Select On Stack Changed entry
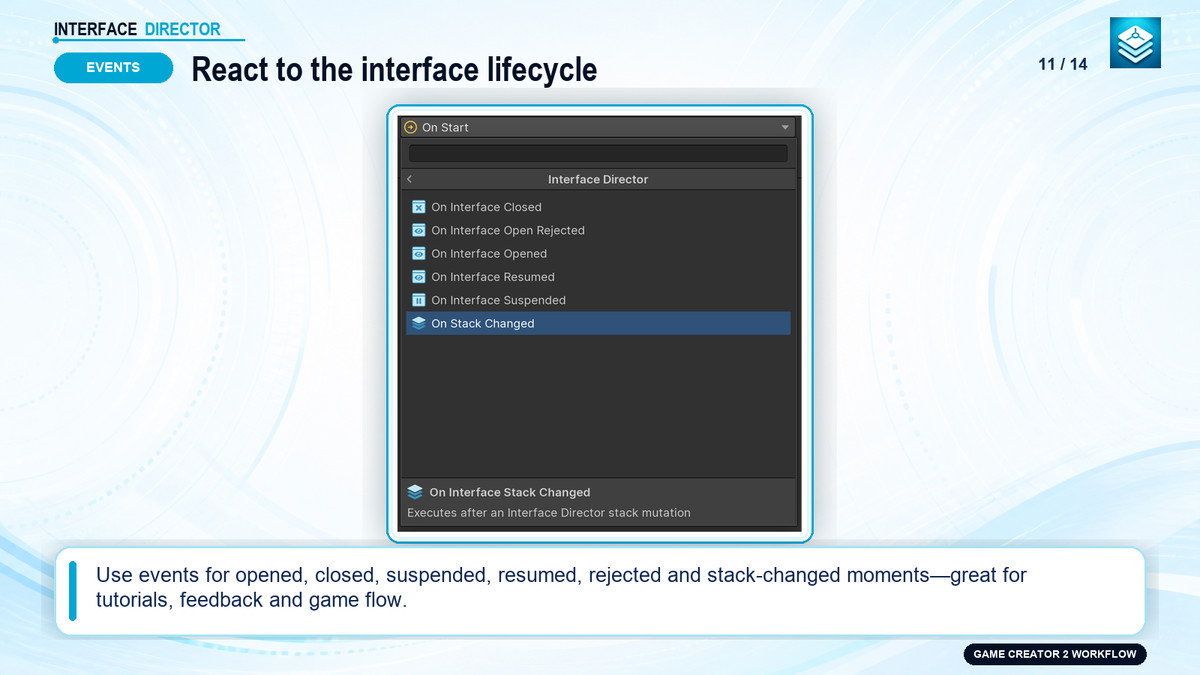The width and height of the screenshot is (1200, 675). (598, 323)
